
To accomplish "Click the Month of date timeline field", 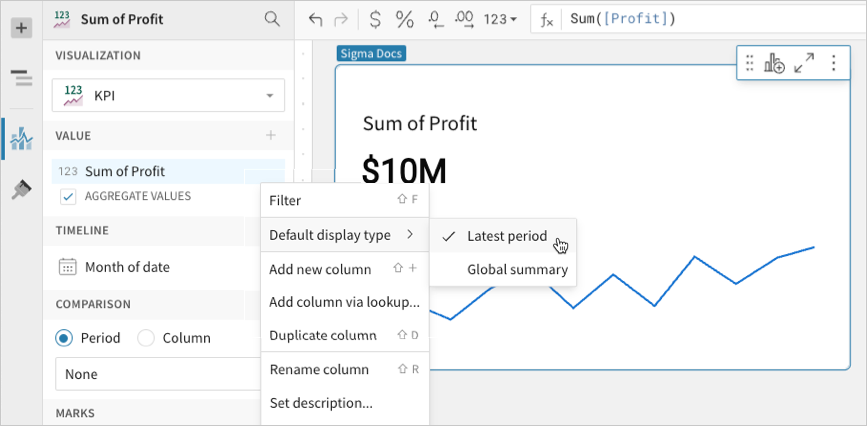I will (x=127, y=267).
